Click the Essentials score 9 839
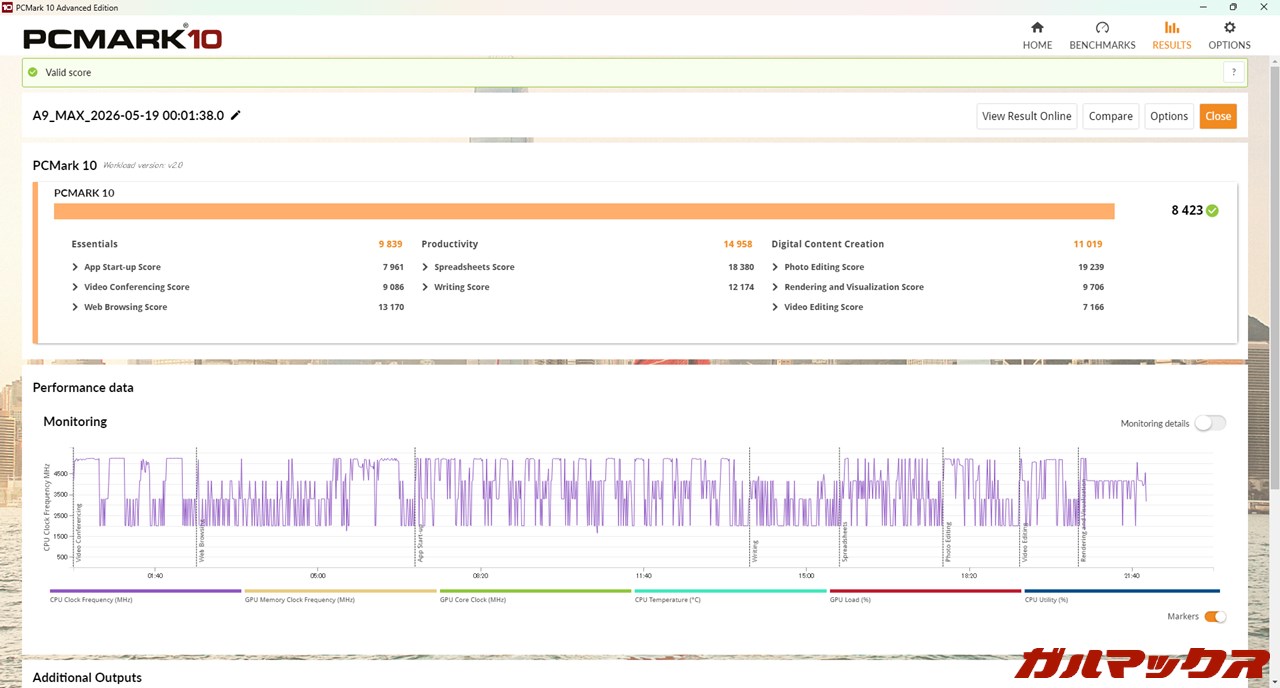This screenshot has height=688, width=1280. [390, 244]
